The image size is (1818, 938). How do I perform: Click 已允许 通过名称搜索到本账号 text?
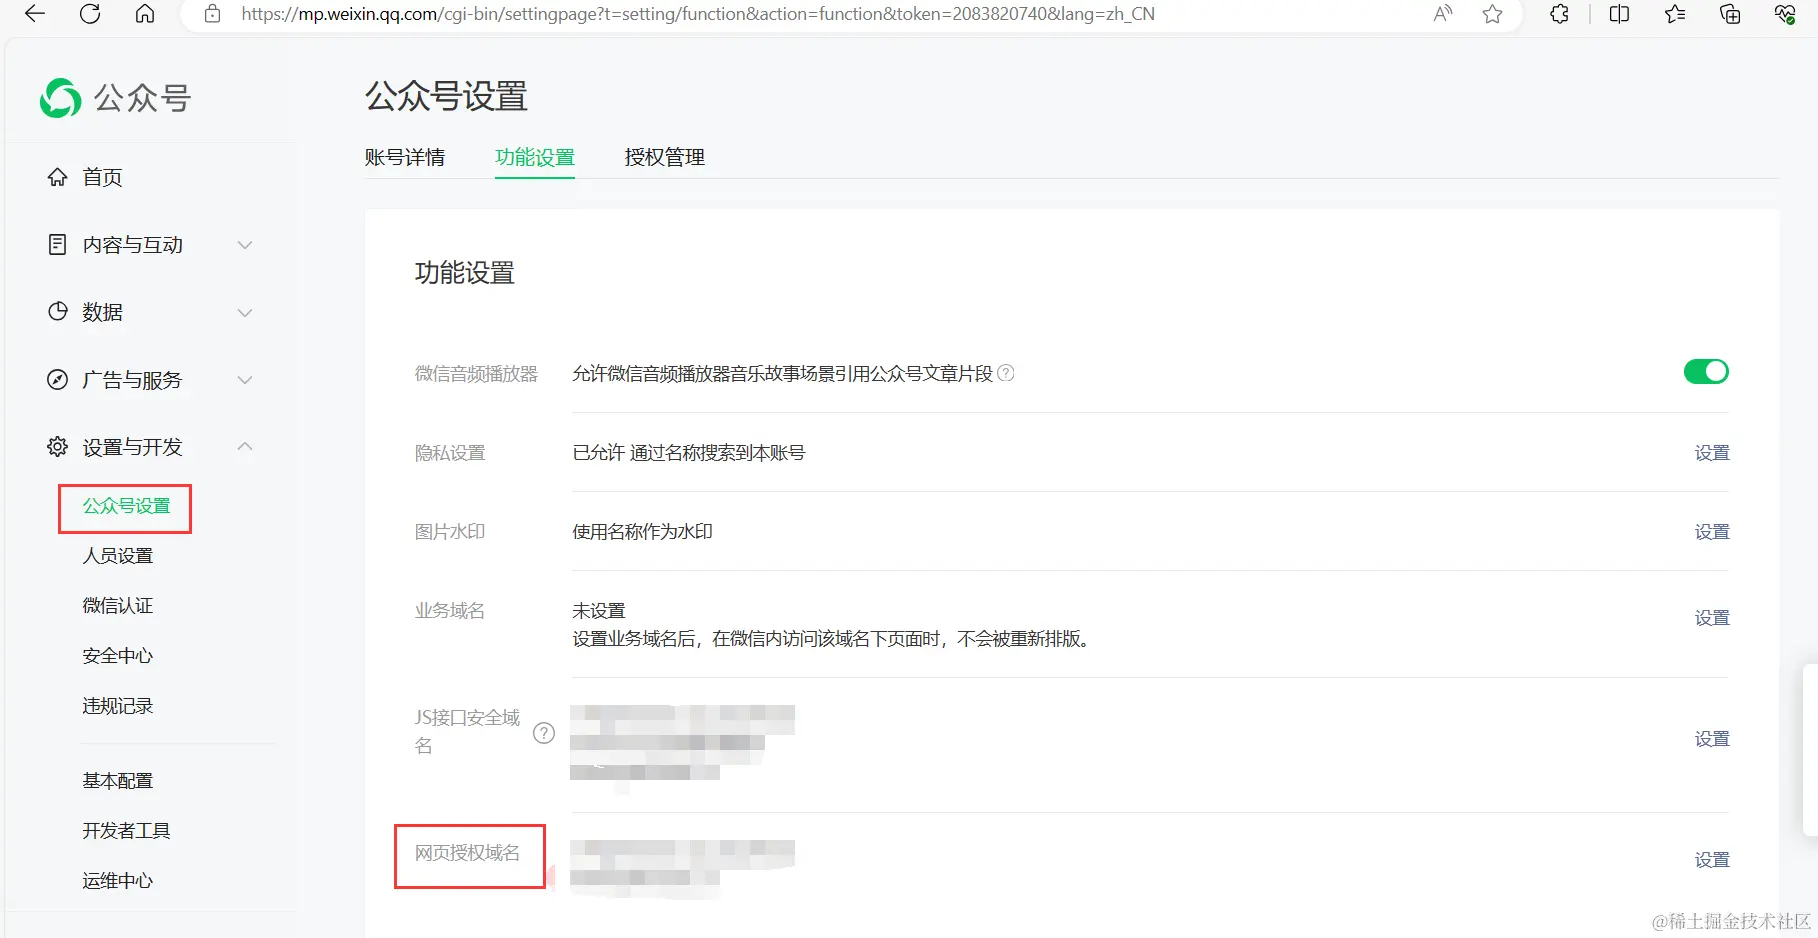(688, 453)
